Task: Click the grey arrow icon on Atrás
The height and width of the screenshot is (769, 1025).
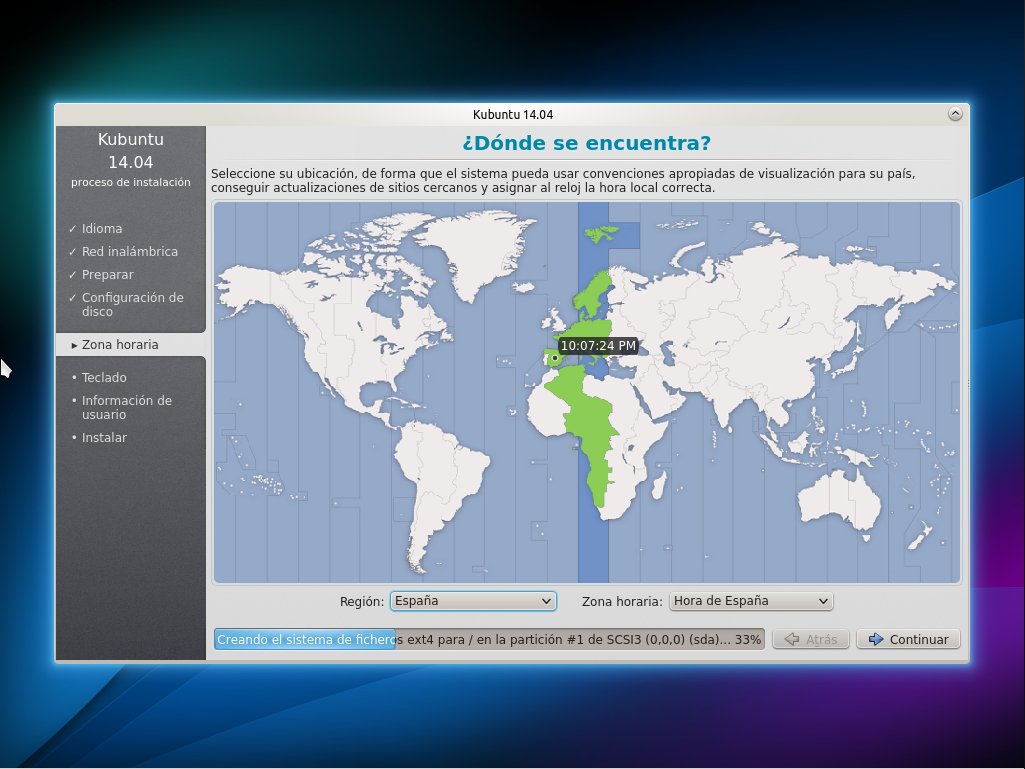Action: coord(792,639)
